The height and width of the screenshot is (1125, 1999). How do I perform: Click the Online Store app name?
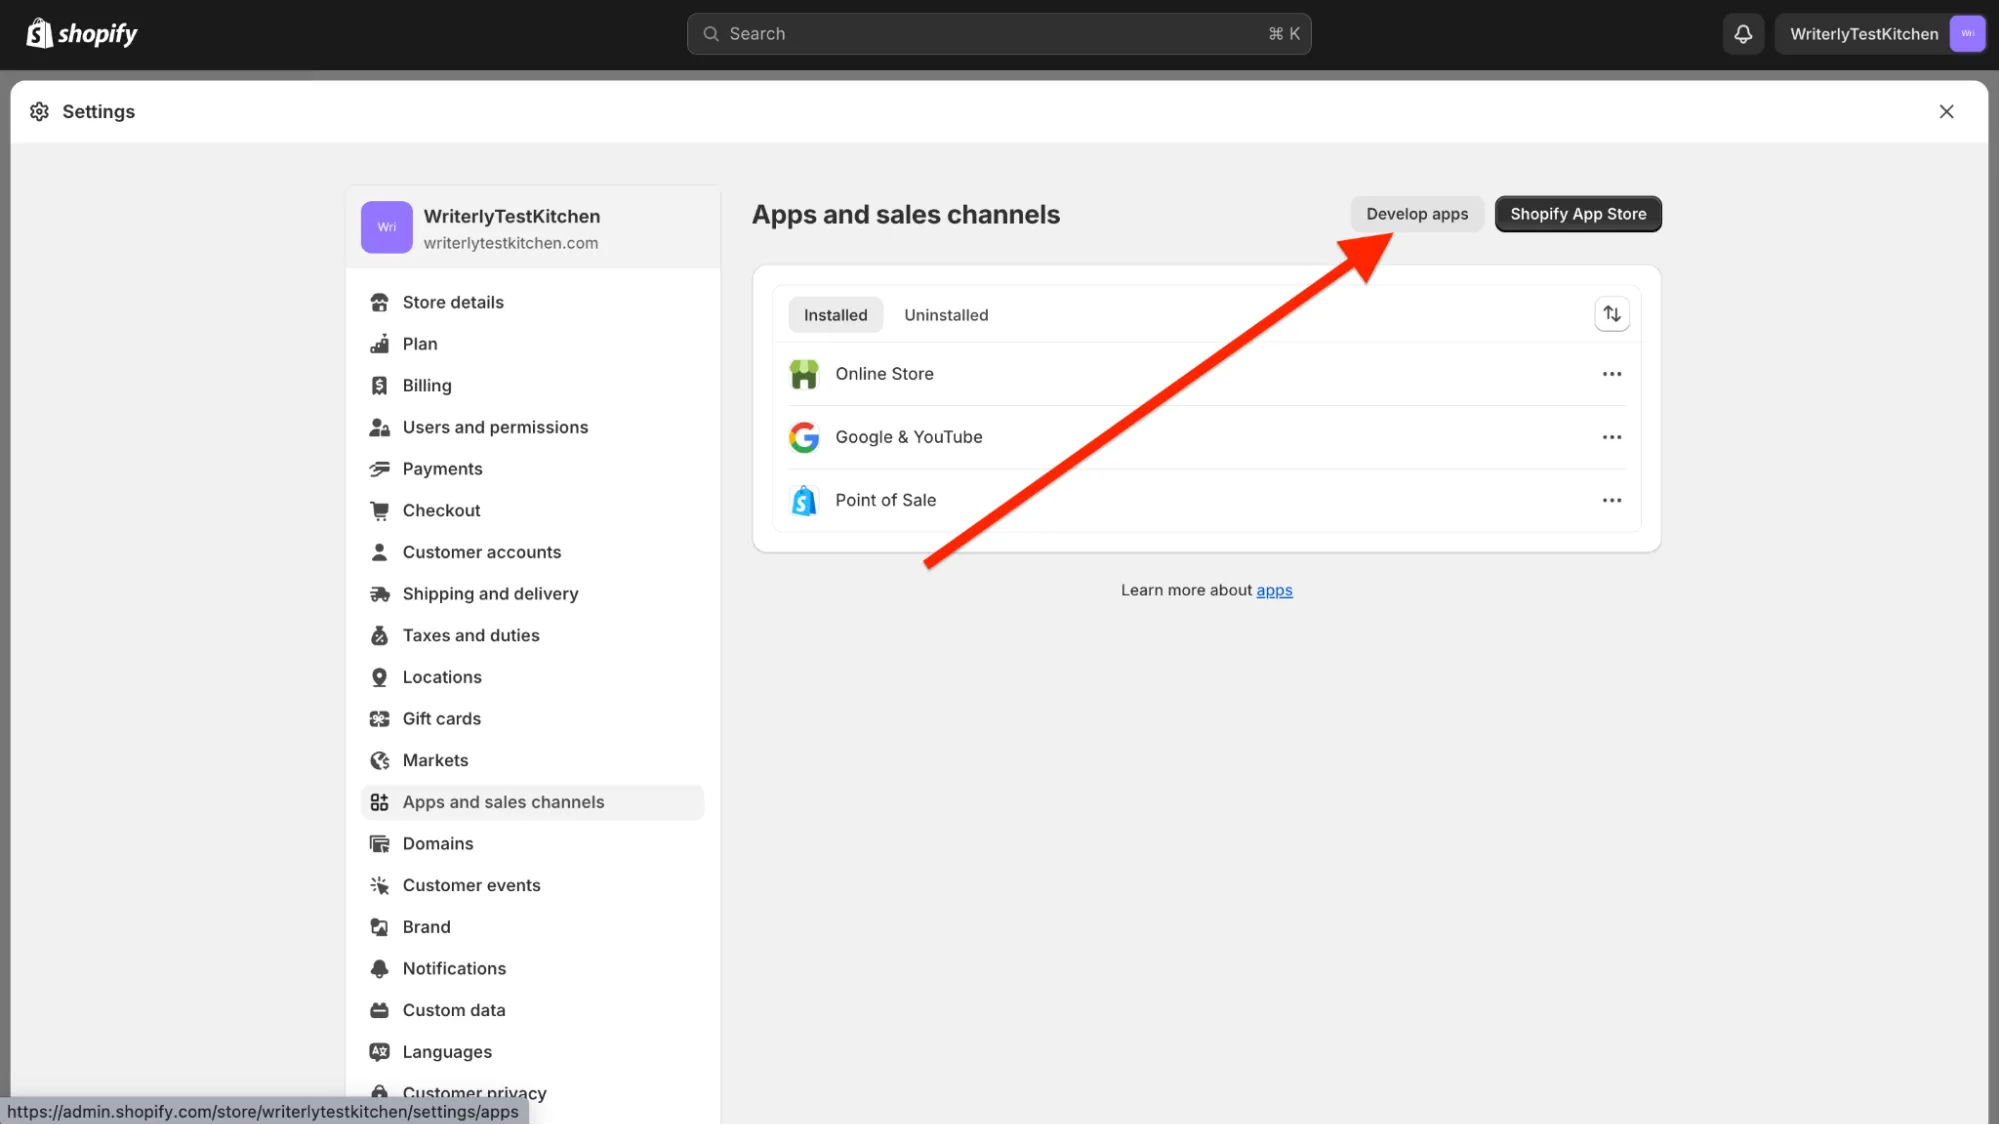pyautogui.click(x=884, y=374)
